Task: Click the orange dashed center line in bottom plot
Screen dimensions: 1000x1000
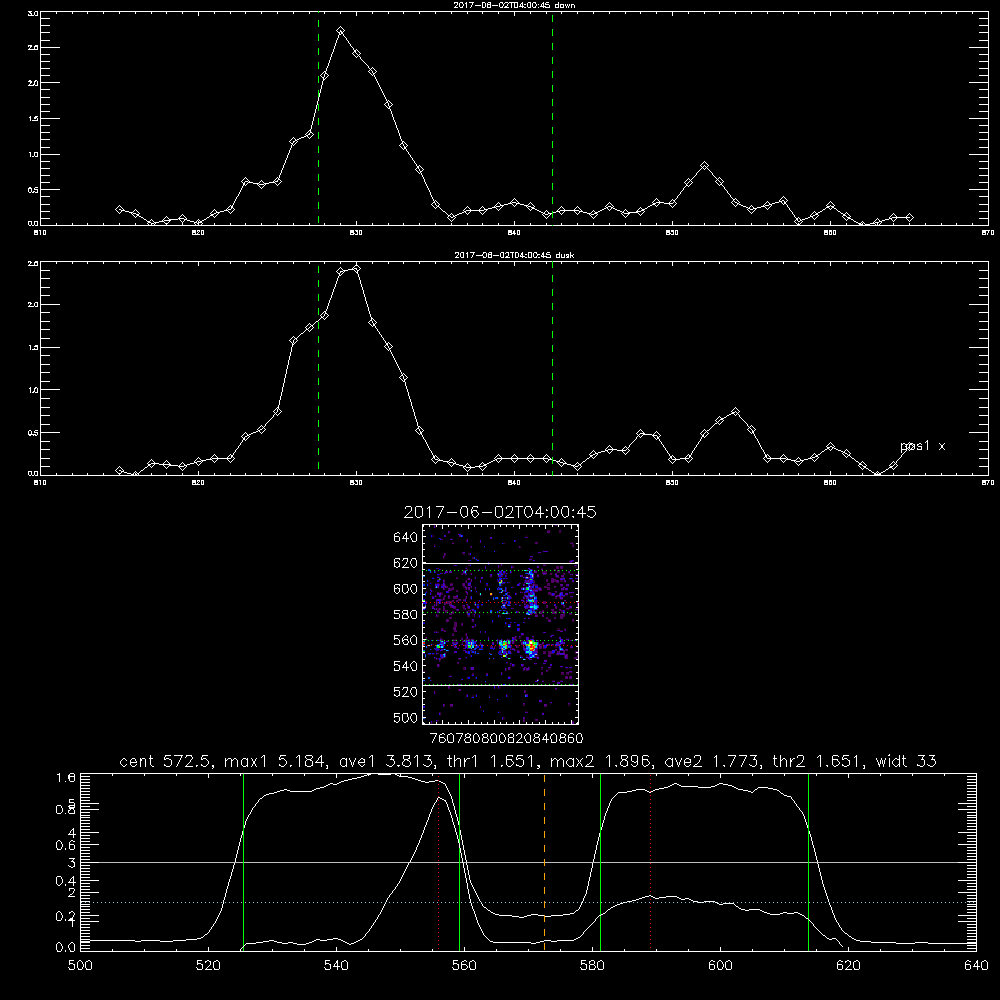Action: point(544,861)
